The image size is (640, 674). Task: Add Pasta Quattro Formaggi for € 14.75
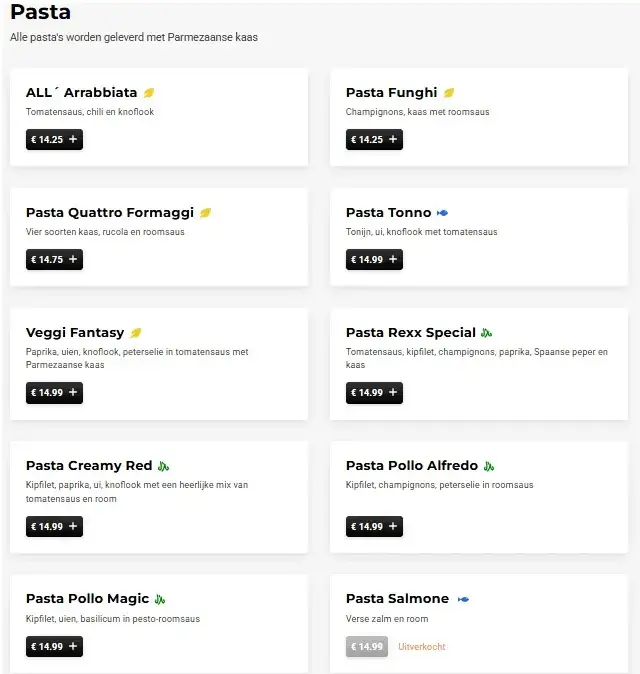54,260
